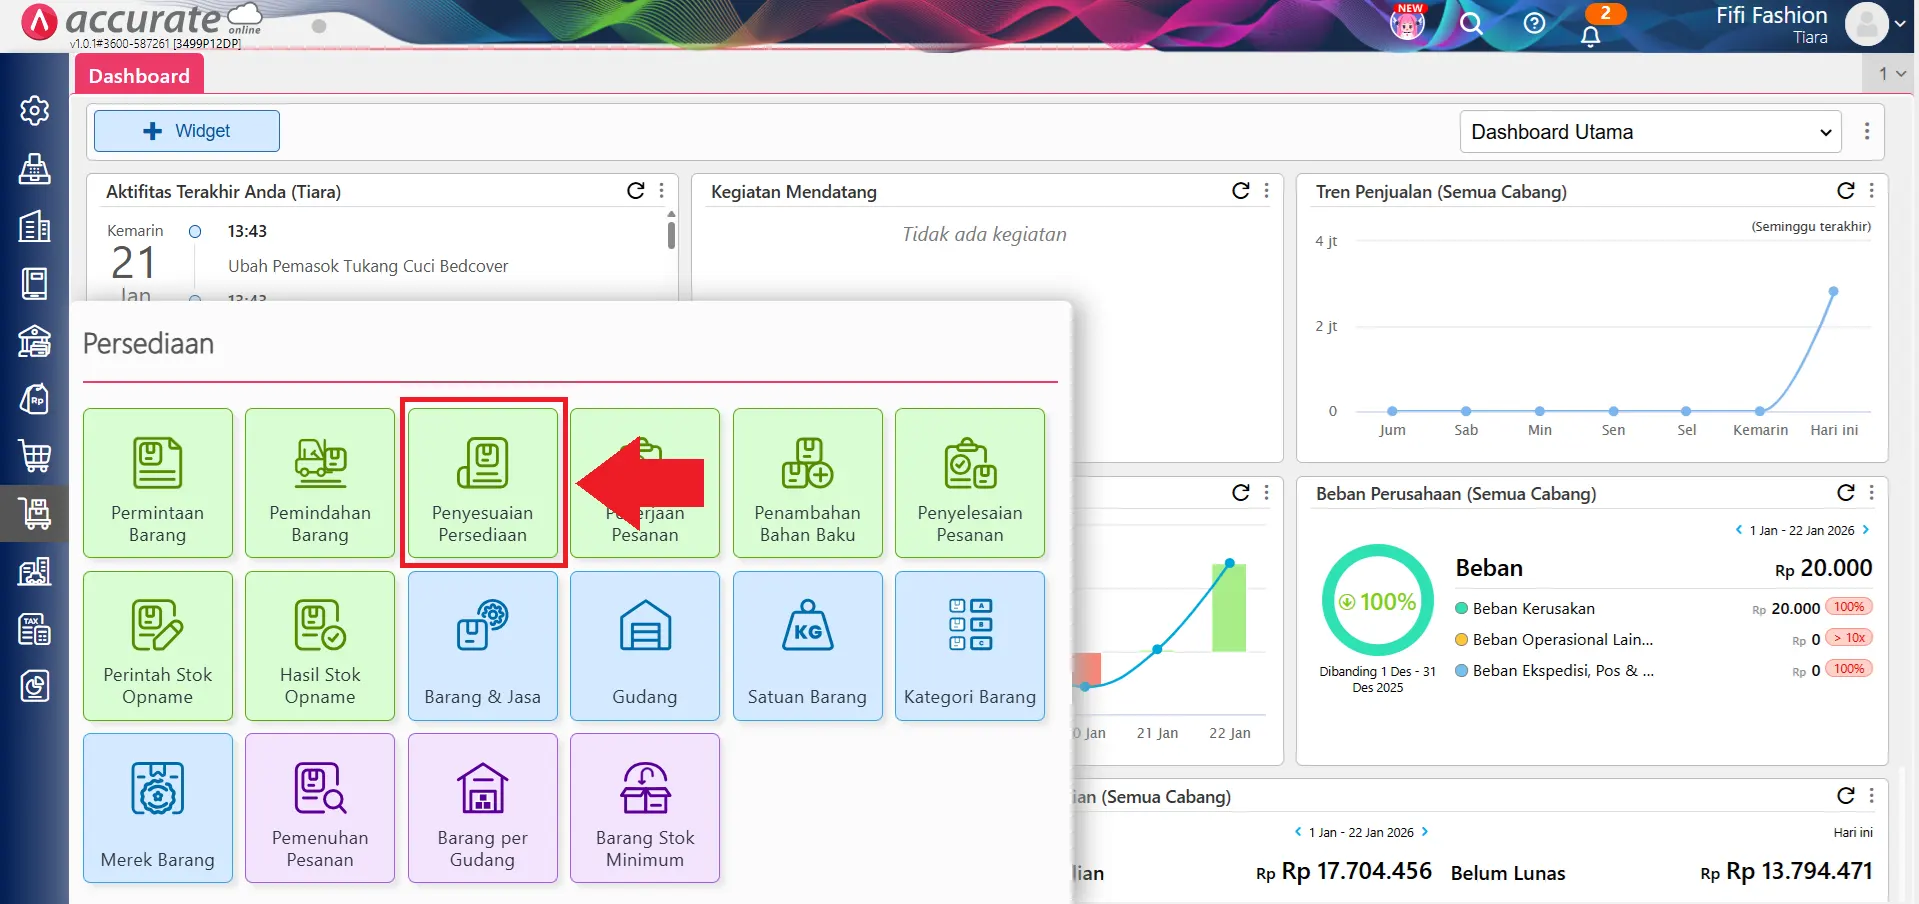Open the Gudang warehouse tile
The image size is (1919, 904).
point(645,646)
